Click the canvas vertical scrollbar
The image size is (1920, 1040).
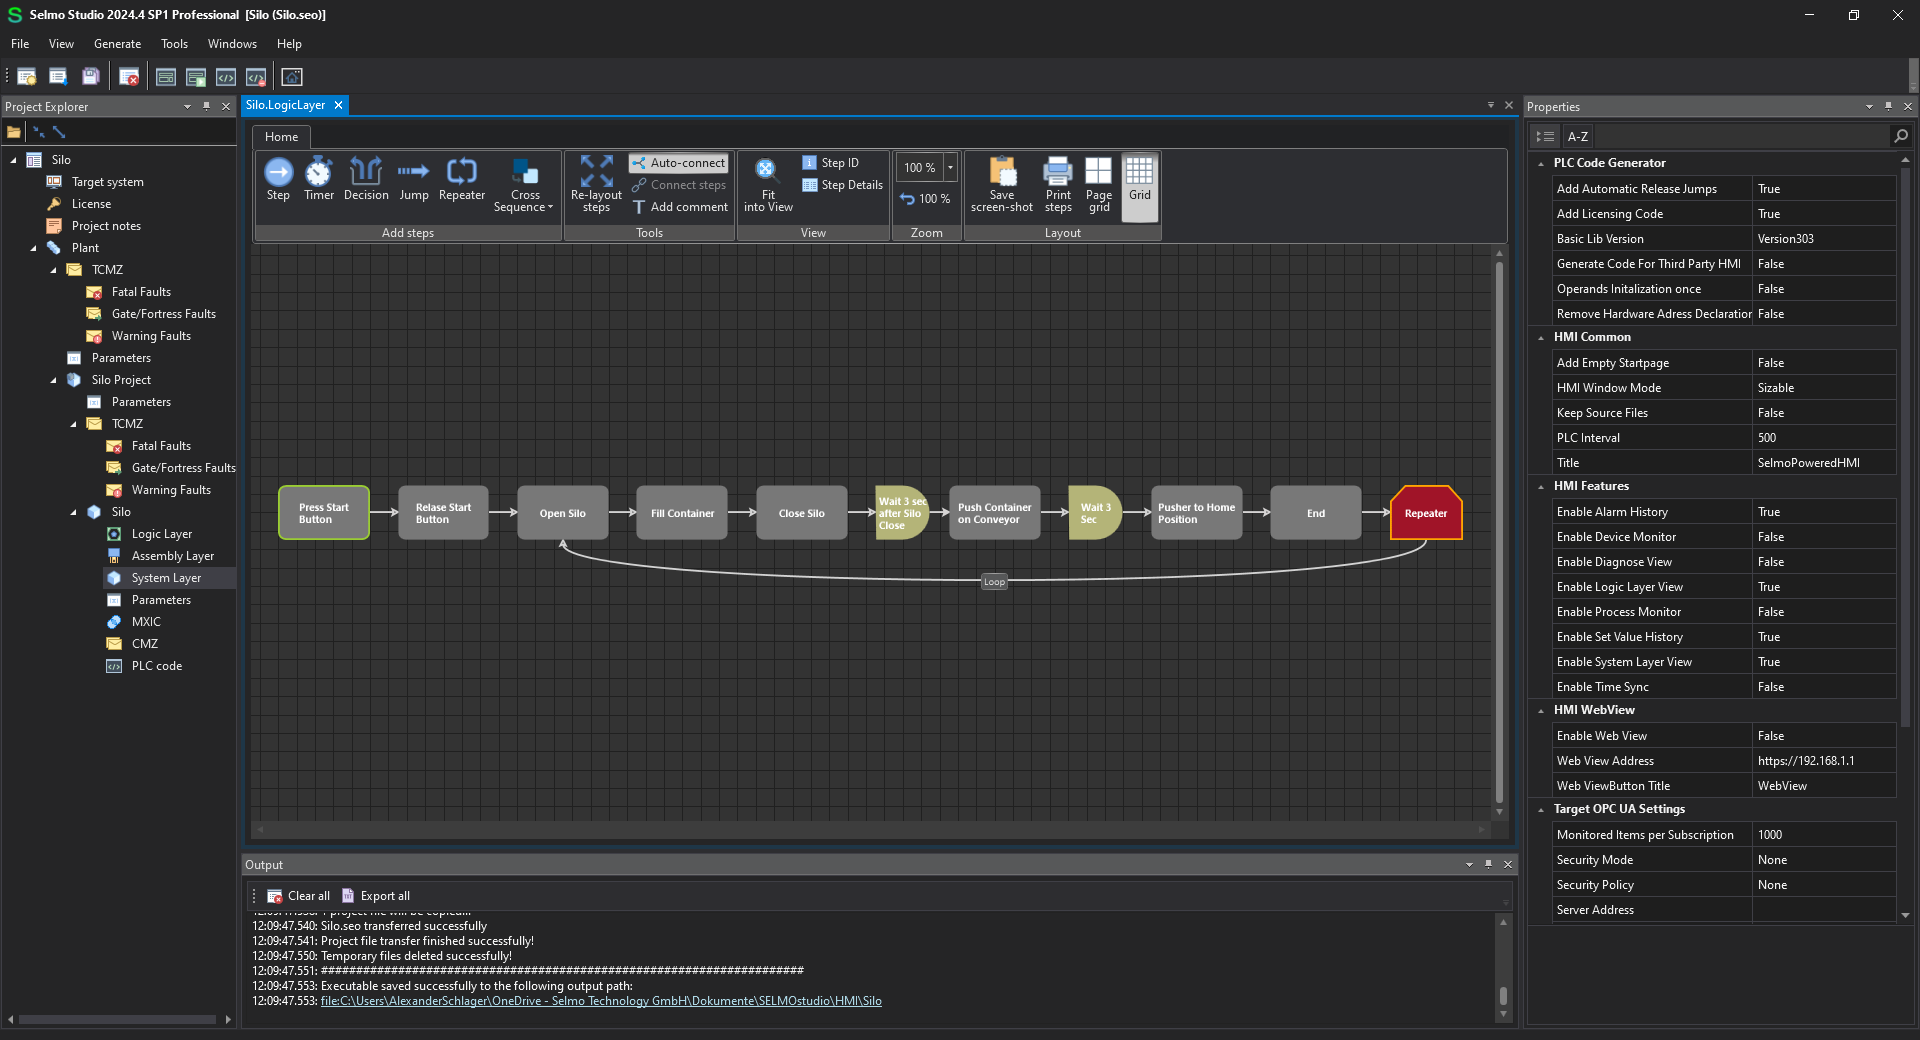(x=1499, y=530)
